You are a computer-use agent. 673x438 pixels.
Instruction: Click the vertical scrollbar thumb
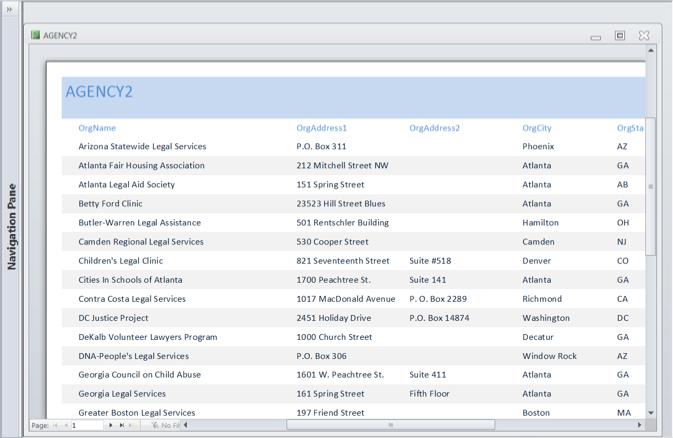point(650,186)
